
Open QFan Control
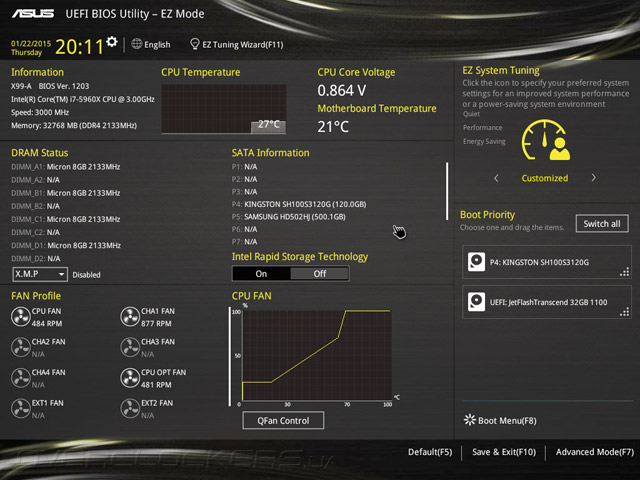click(283, 420)
